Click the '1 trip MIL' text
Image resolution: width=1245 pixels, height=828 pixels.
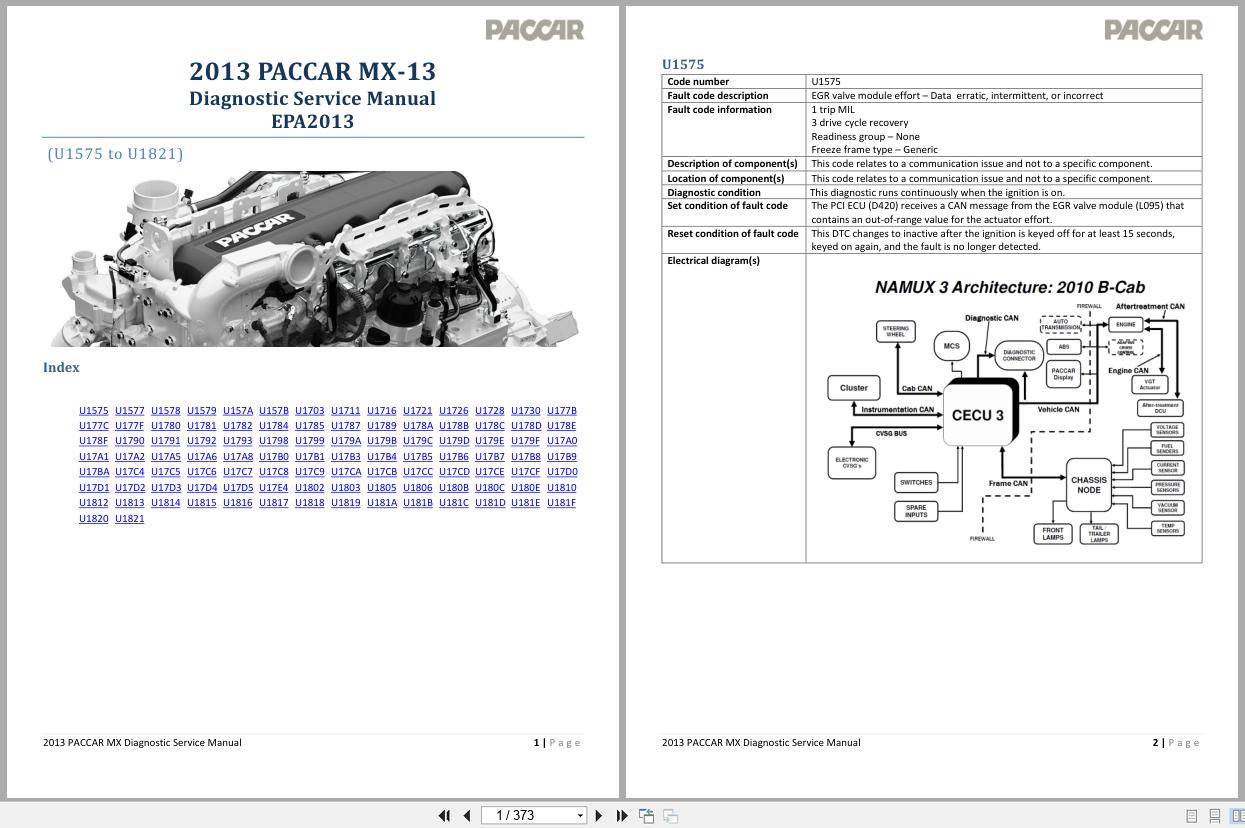(833, 109)
